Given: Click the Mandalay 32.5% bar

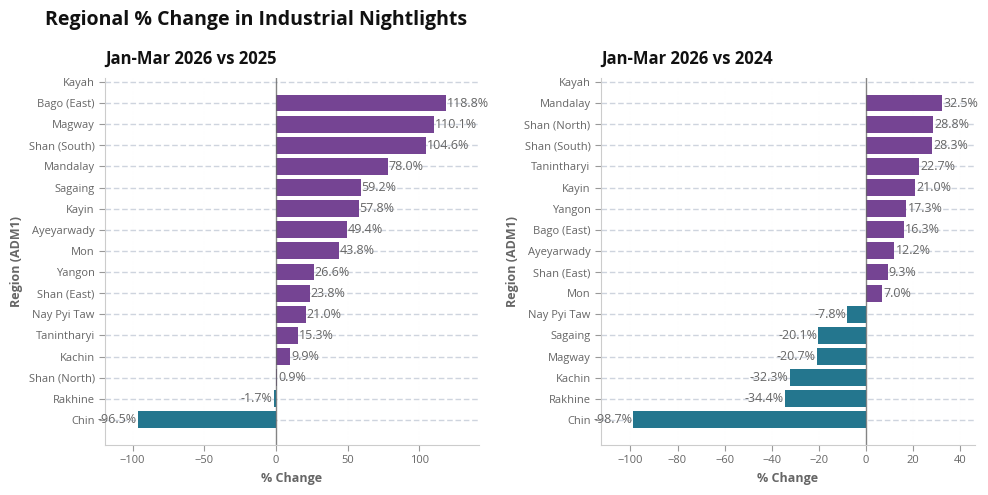Looking at the screenshot, I should (x=903, y=103).
